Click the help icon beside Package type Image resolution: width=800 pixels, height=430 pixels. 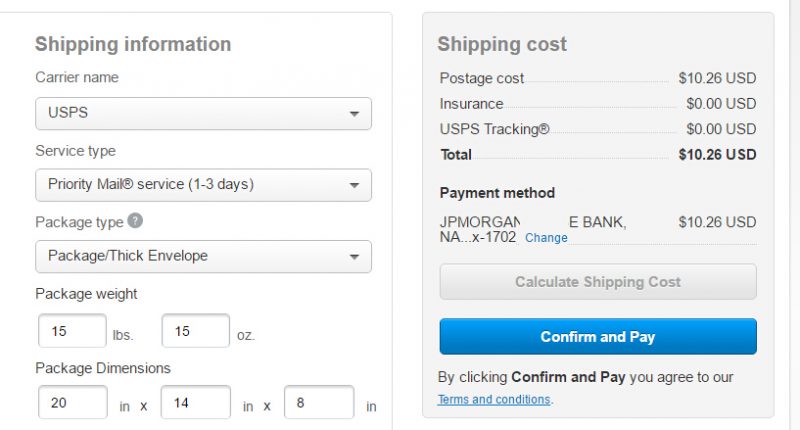tap(135, 222)
